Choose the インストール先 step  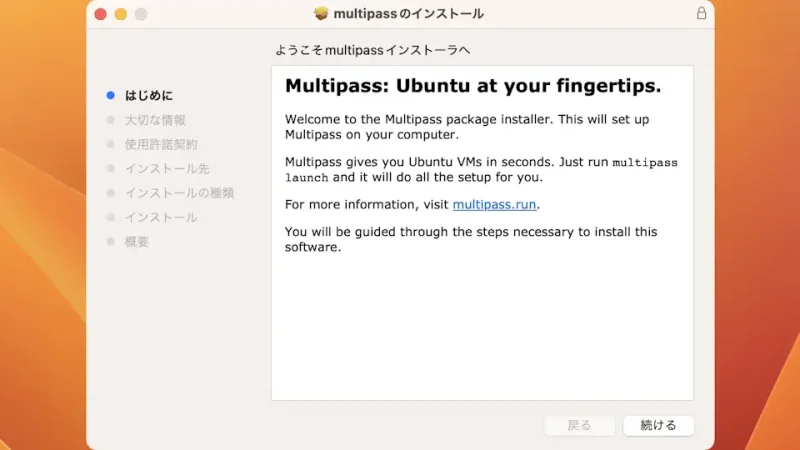point(166,168)
